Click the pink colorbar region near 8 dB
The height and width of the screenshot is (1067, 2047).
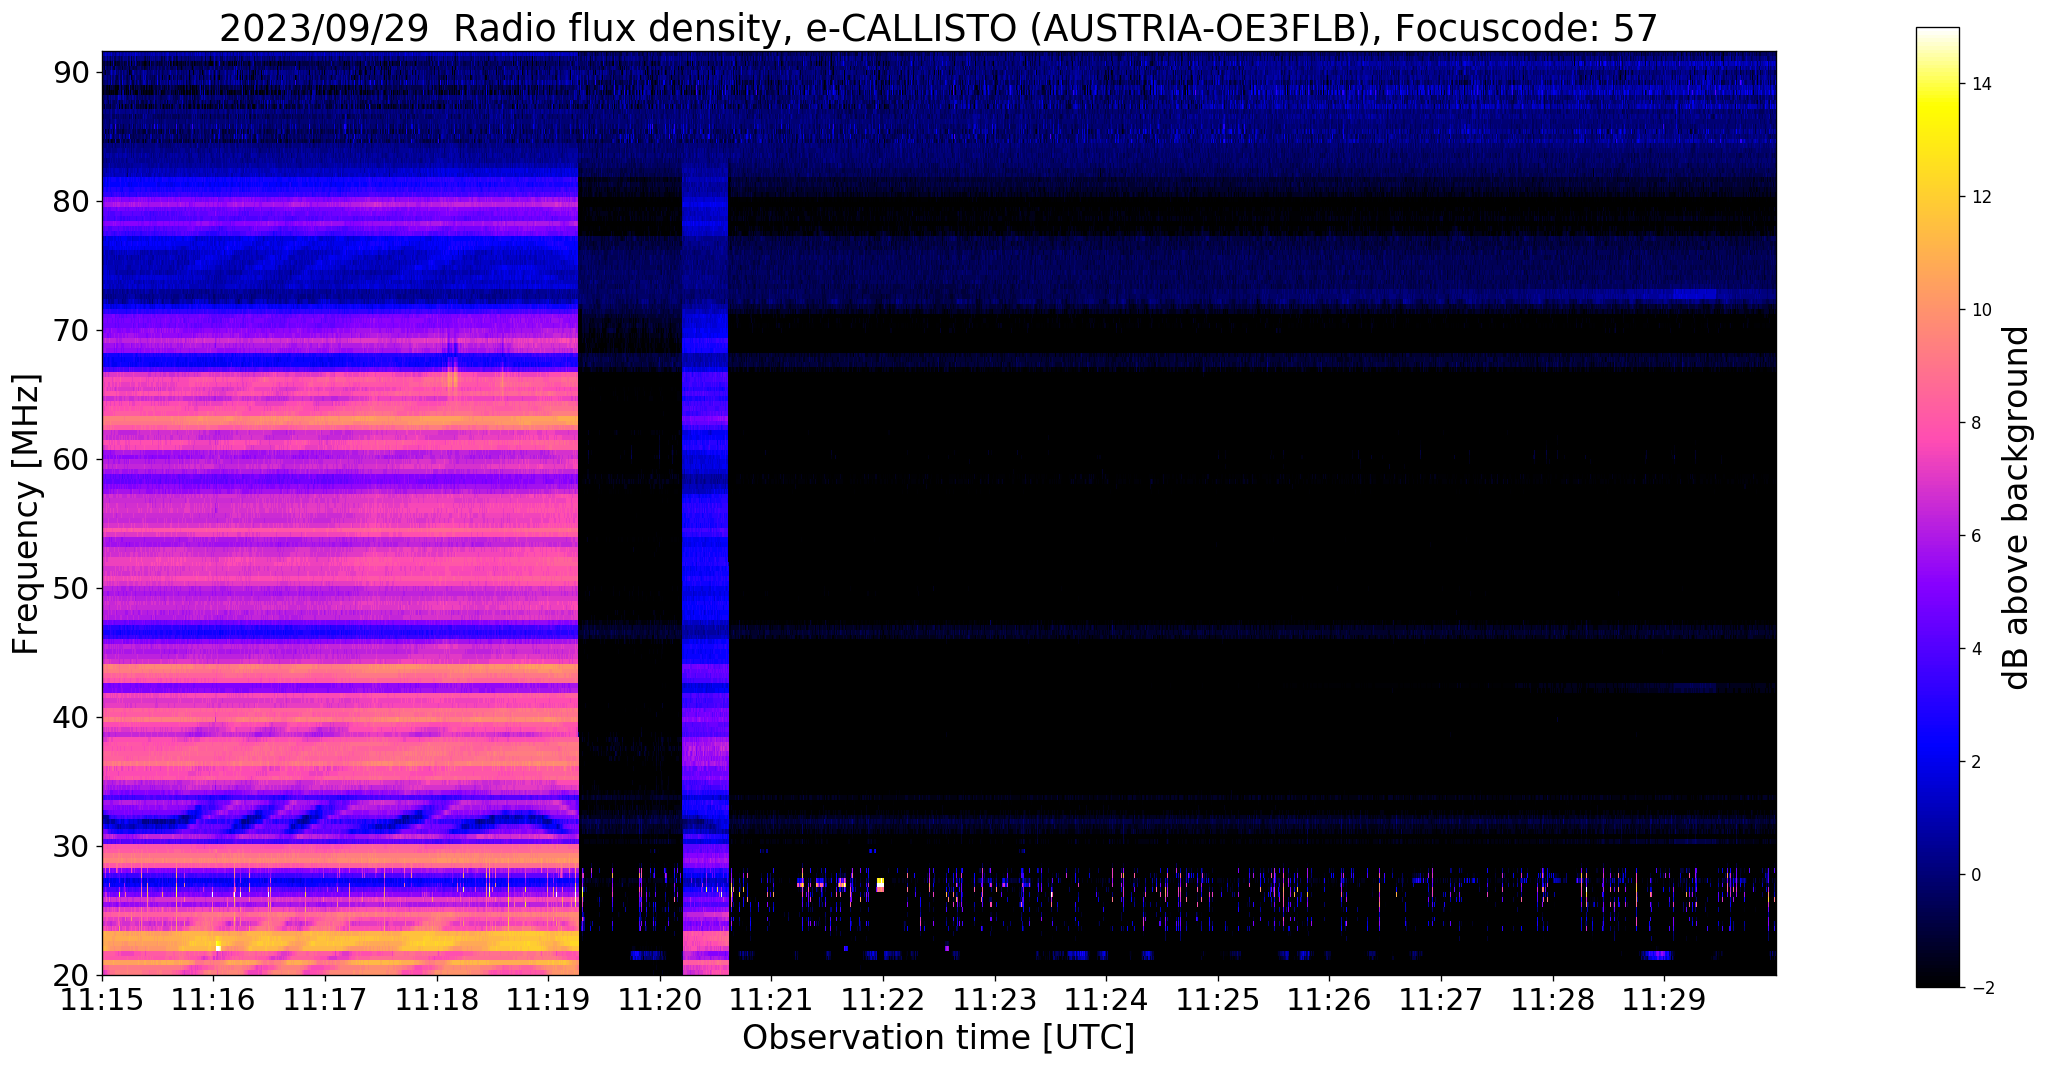coord(1937,423)
